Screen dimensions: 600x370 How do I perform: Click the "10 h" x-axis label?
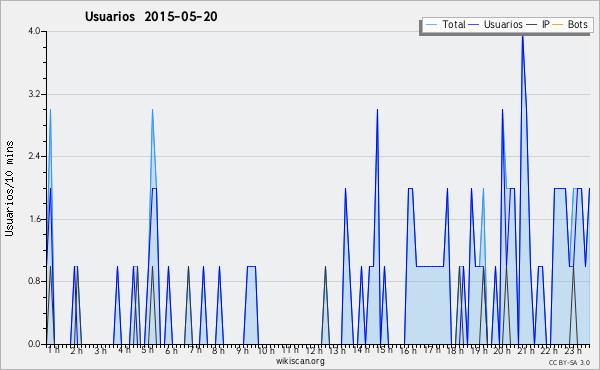point(266,350)
